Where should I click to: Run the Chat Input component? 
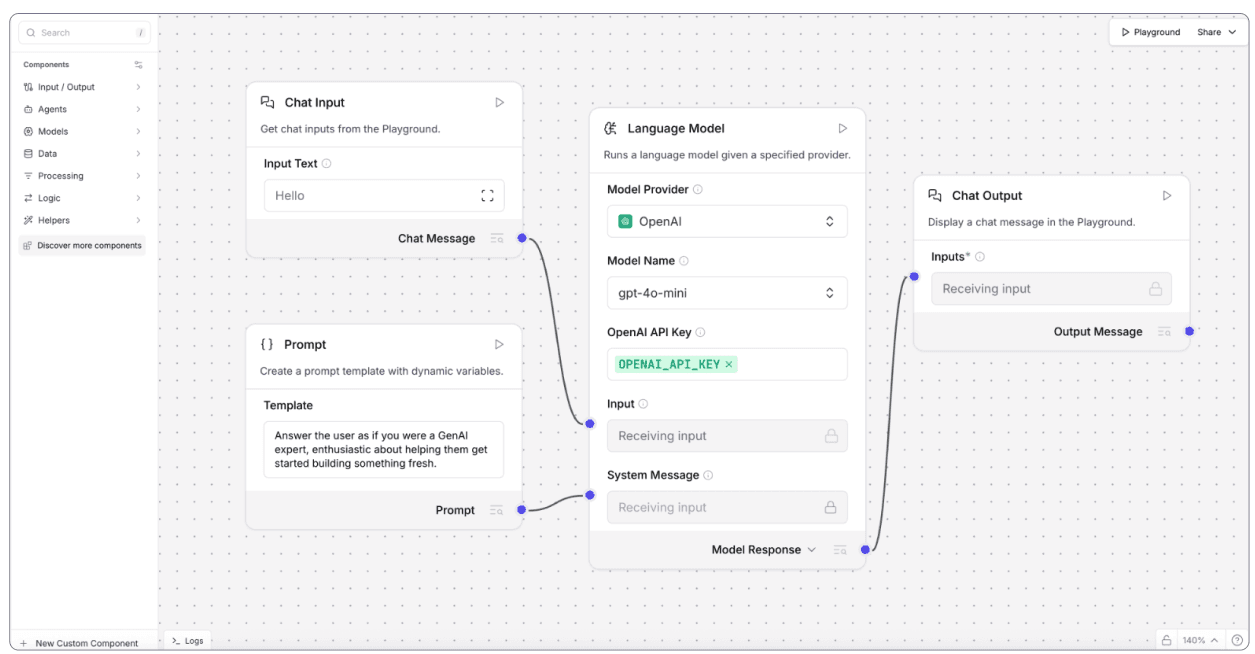click(500, 102)
